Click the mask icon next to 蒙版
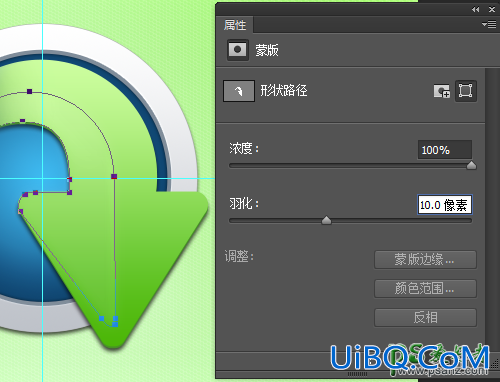The height and width of the screenshot is (382, 500). pos(237,50)
